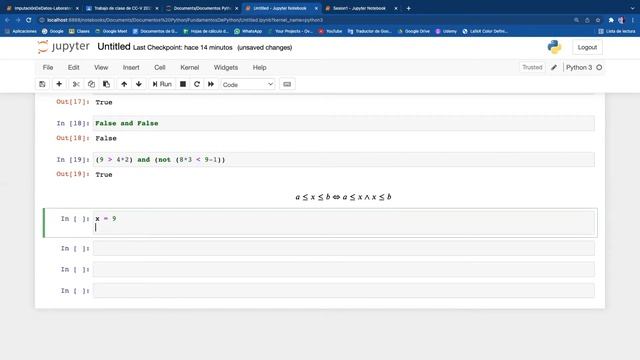Bookmark this page with the star icon

click(598, 20)
